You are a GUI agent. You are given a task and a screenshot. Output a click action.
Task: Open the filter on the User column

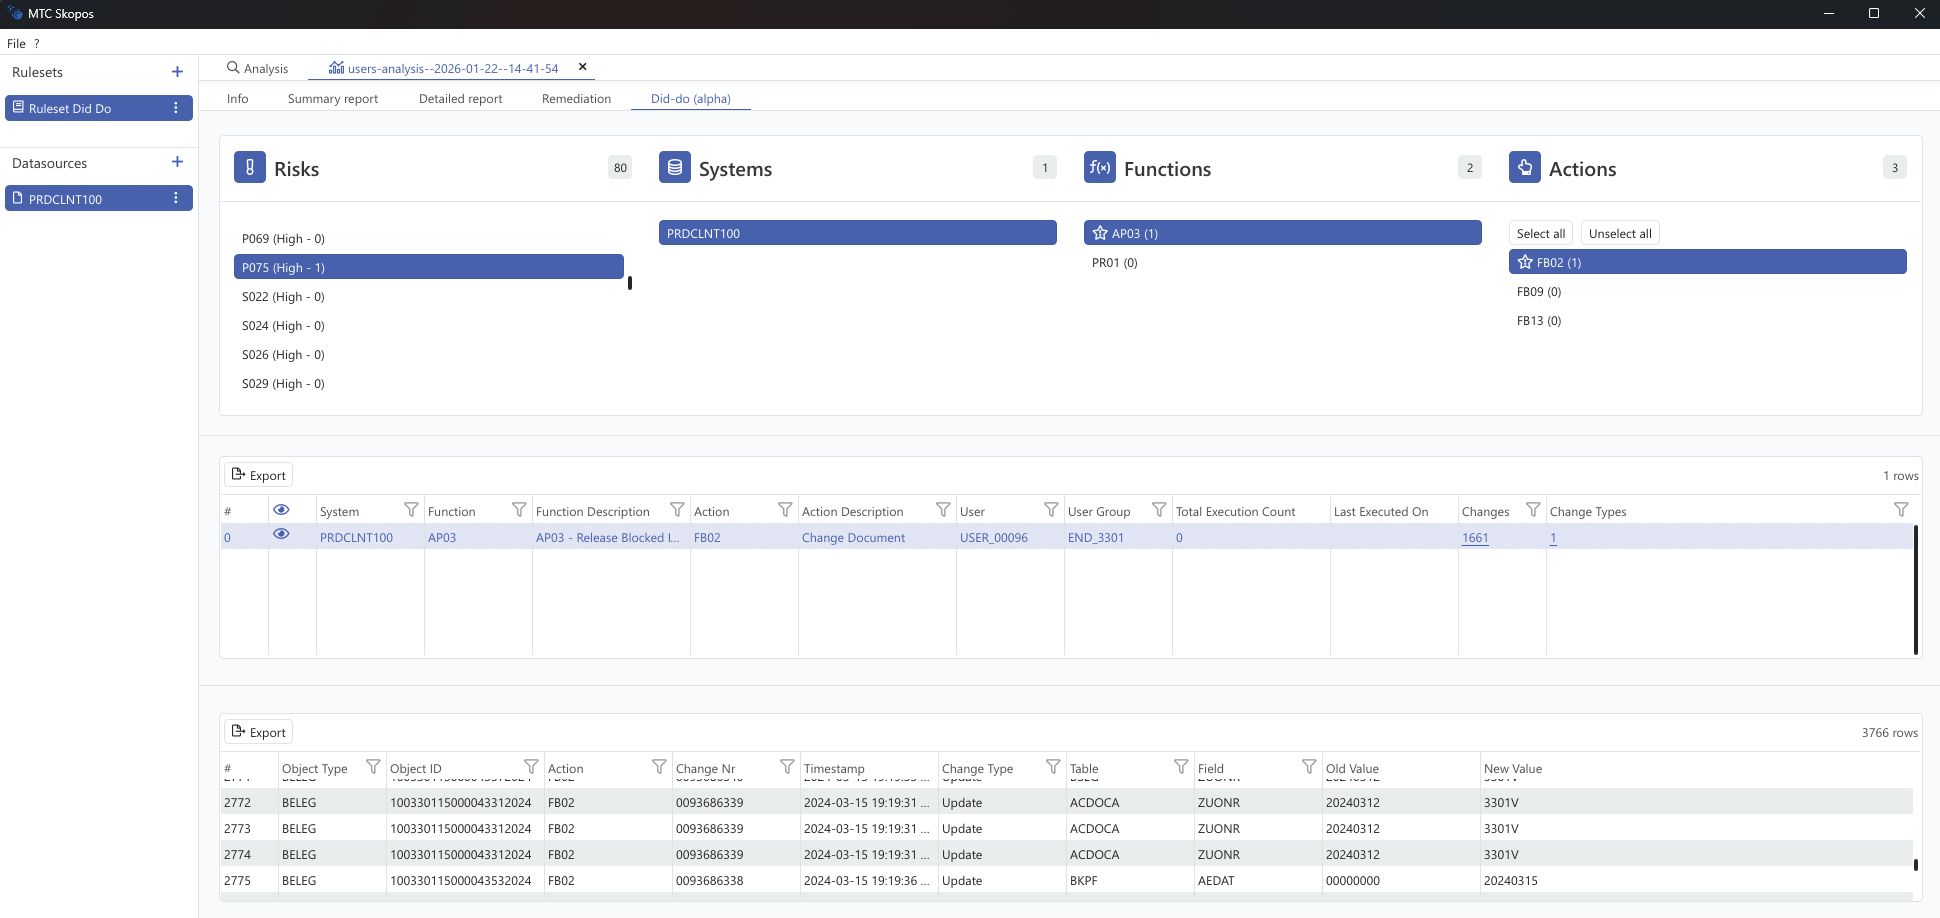point(1051,509)
